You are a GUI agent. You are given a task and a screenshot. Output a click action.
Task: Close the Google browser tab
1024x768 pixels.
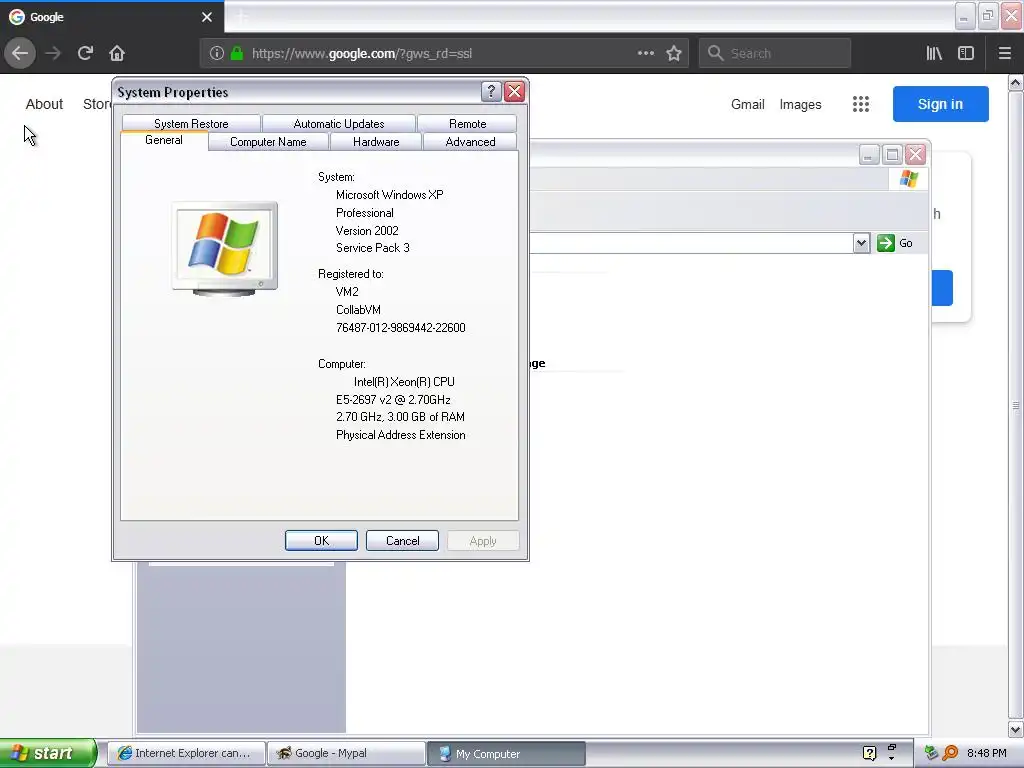pyautogui.click(x=207, y=17)
